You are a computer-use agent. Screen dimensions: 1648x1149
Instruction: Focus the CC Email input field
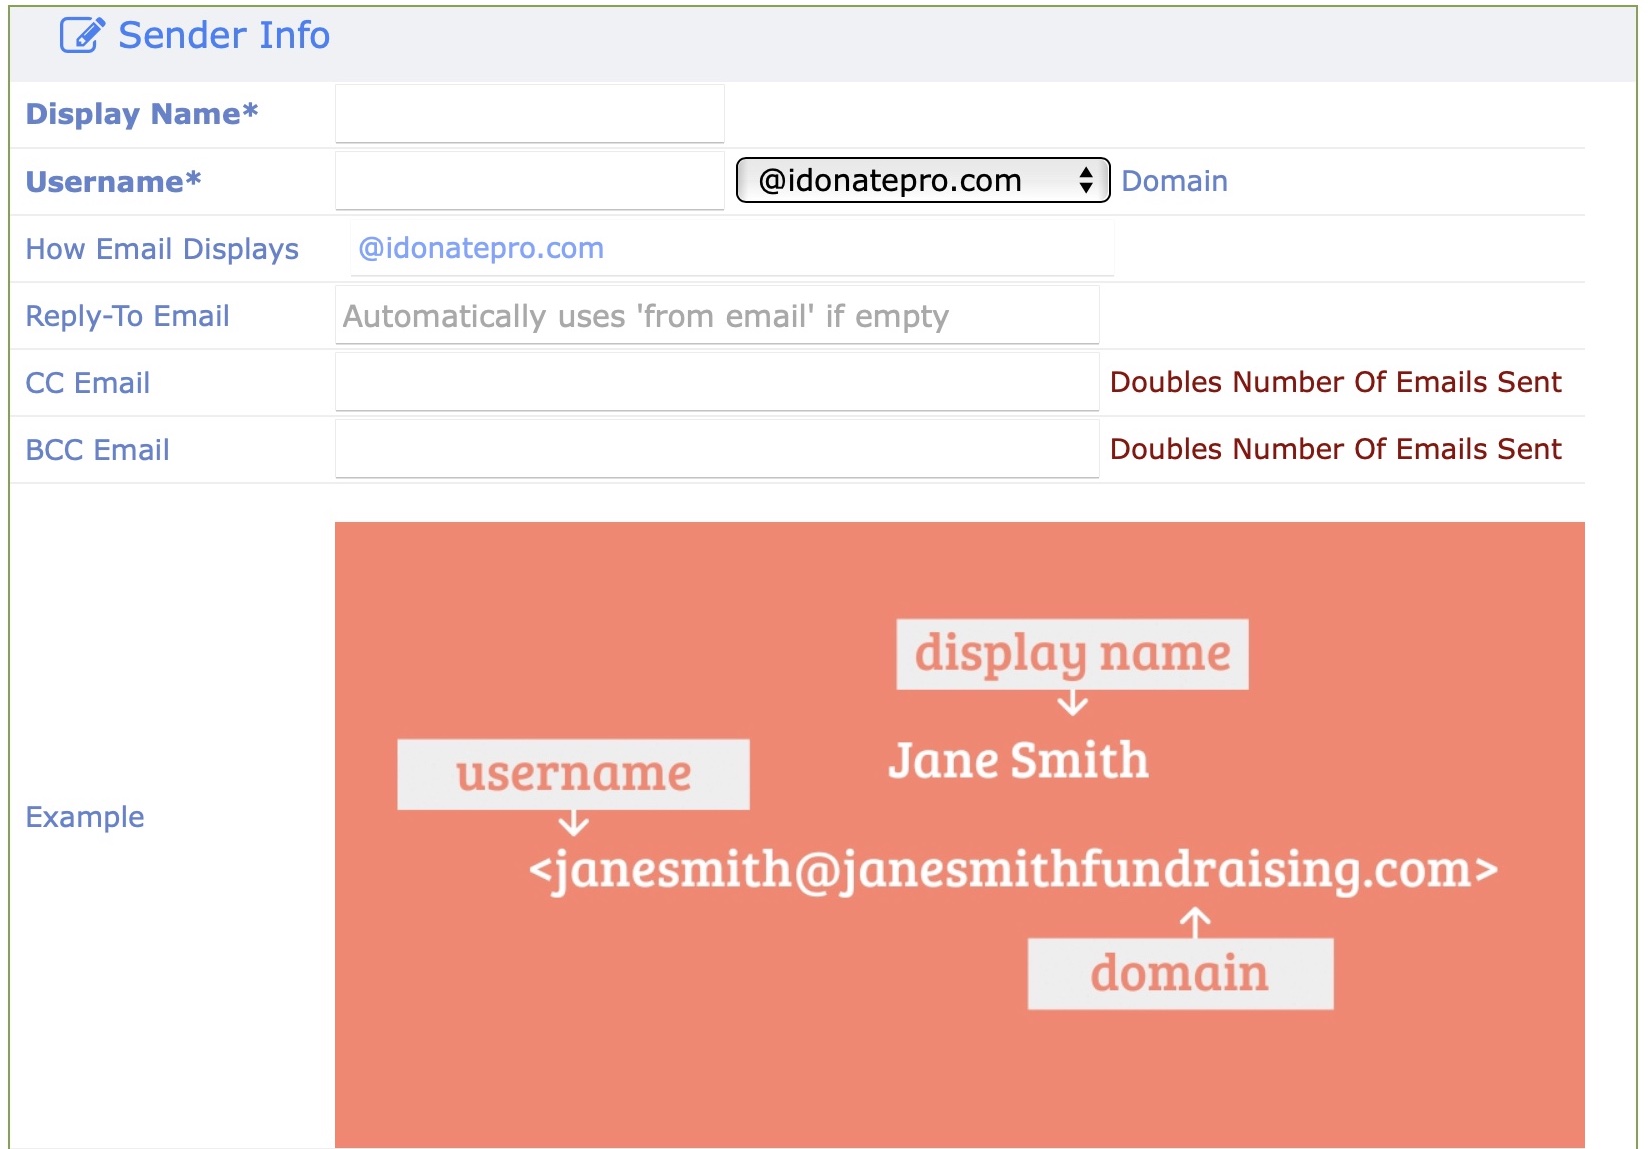point(717,382)
